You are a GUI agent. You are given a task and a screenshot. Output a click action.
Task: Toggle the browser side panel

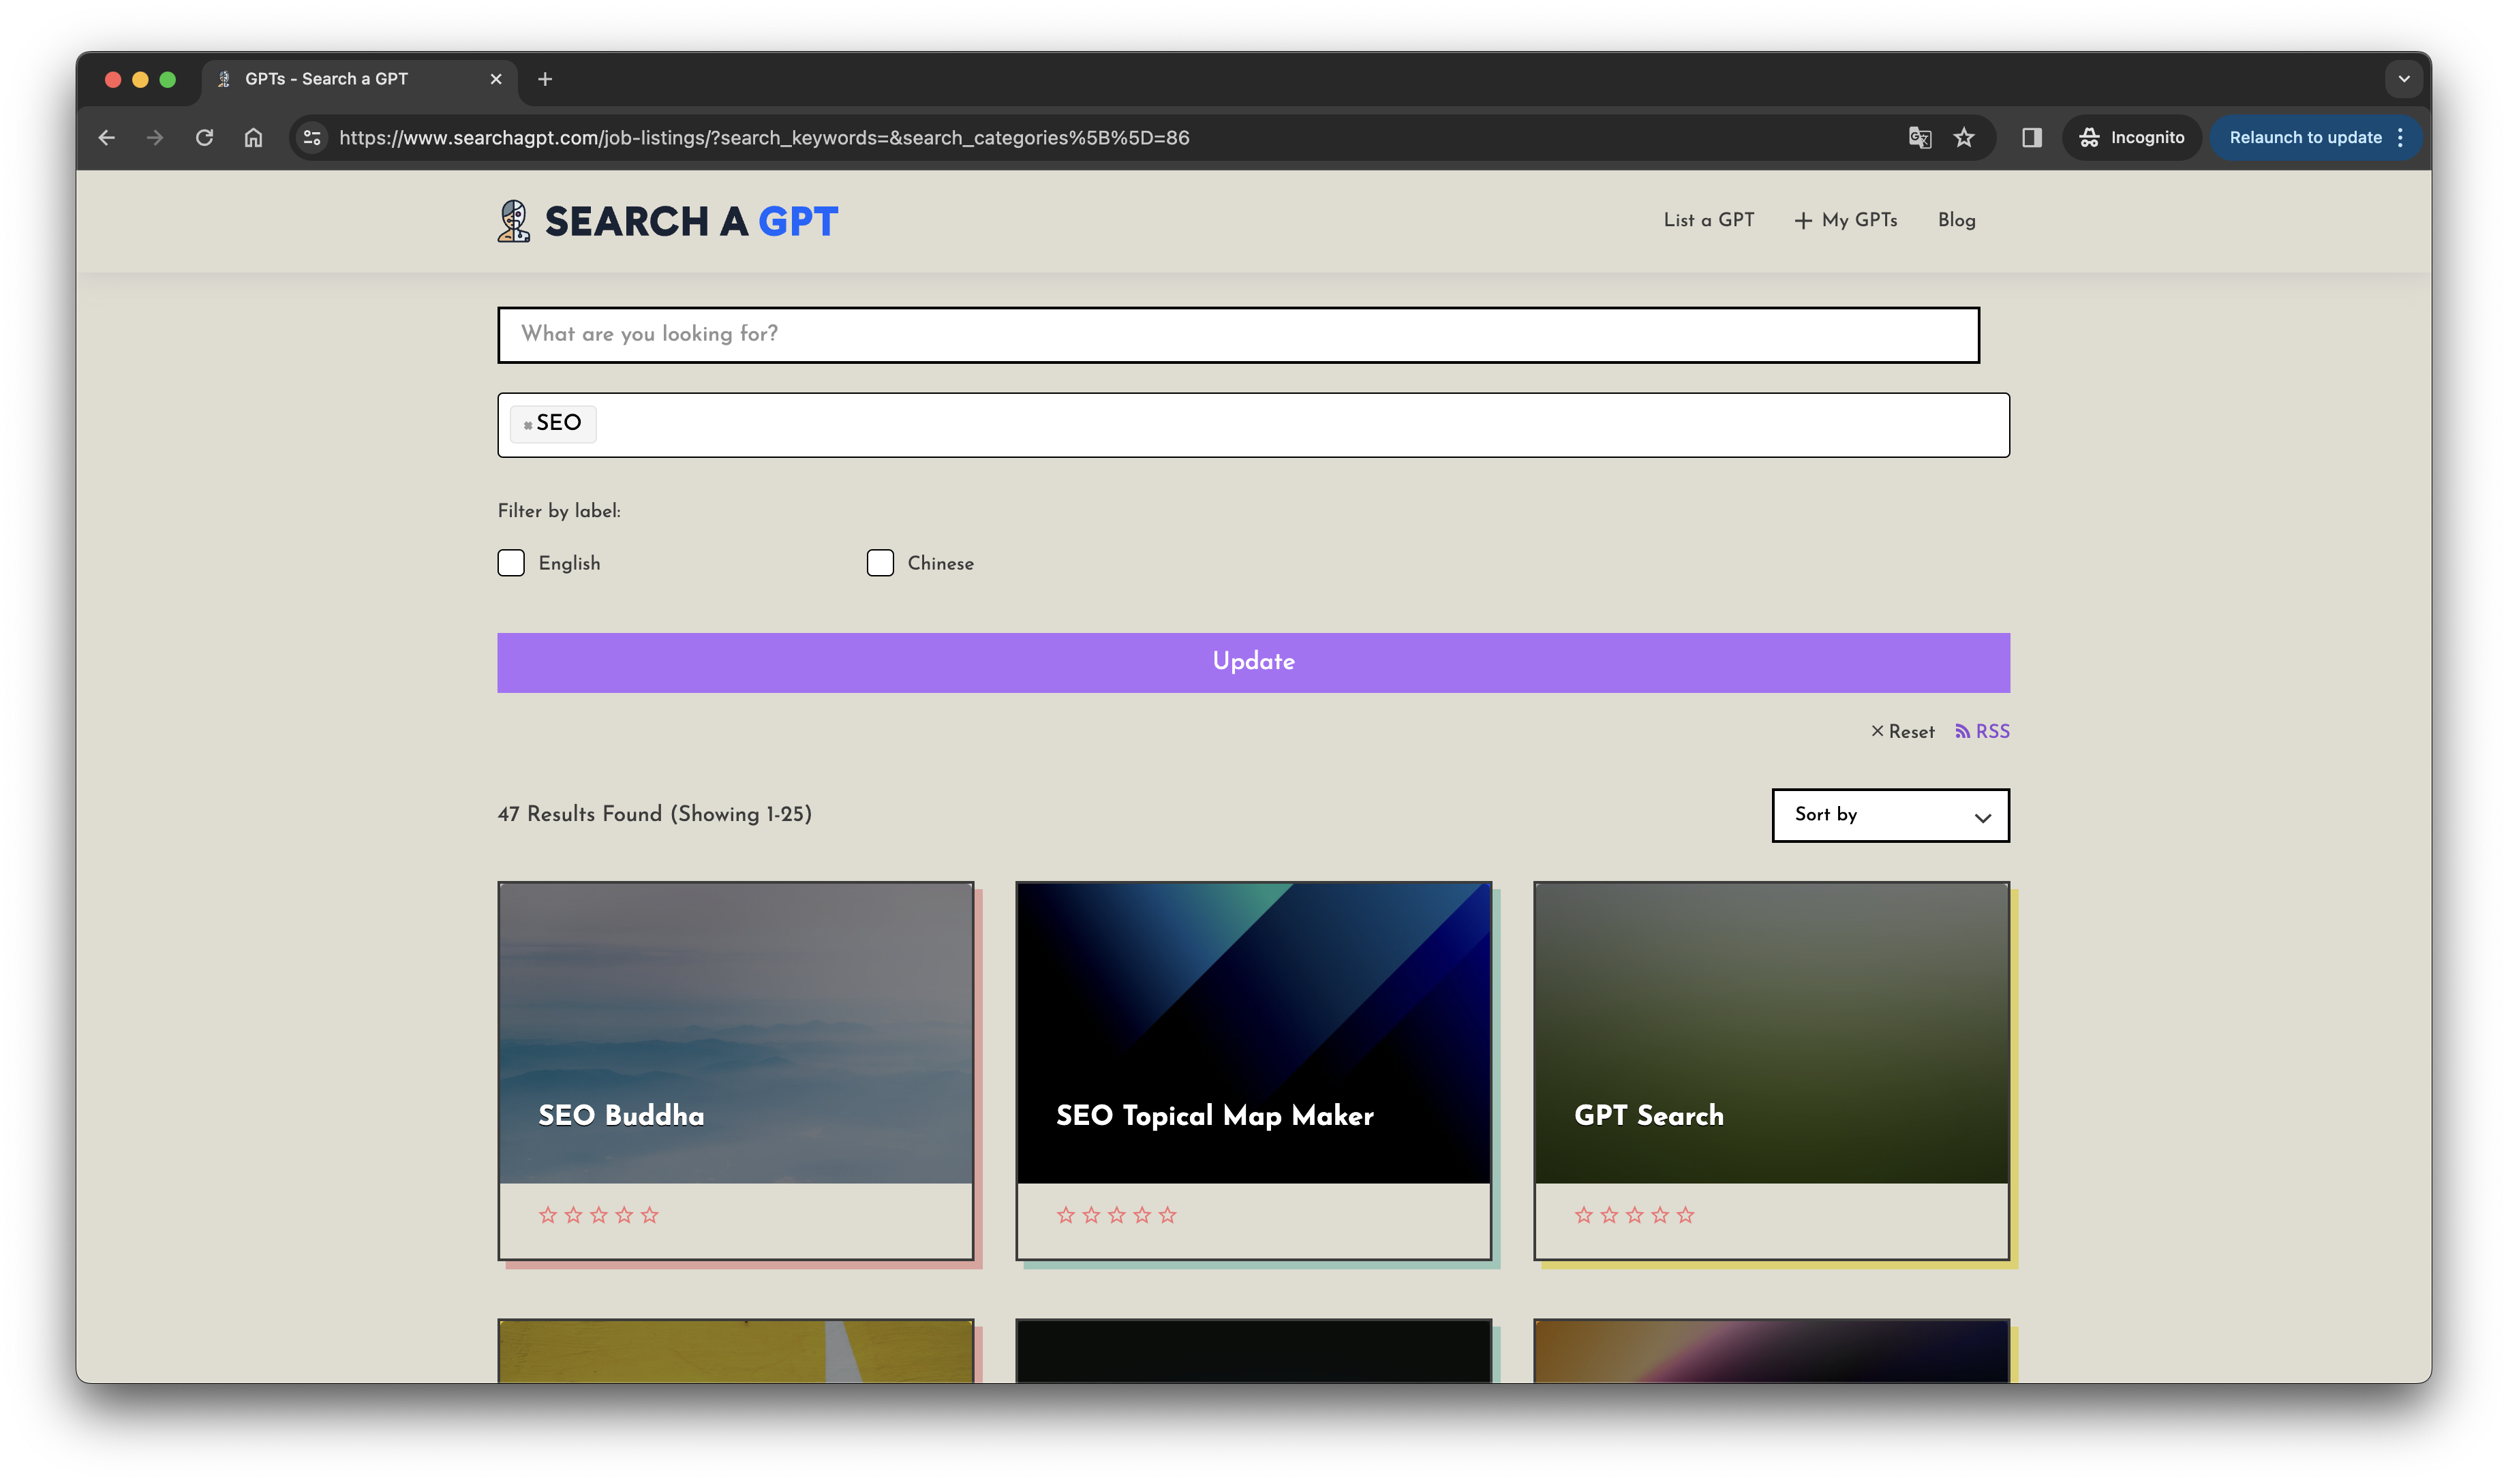coord(2031,138)
